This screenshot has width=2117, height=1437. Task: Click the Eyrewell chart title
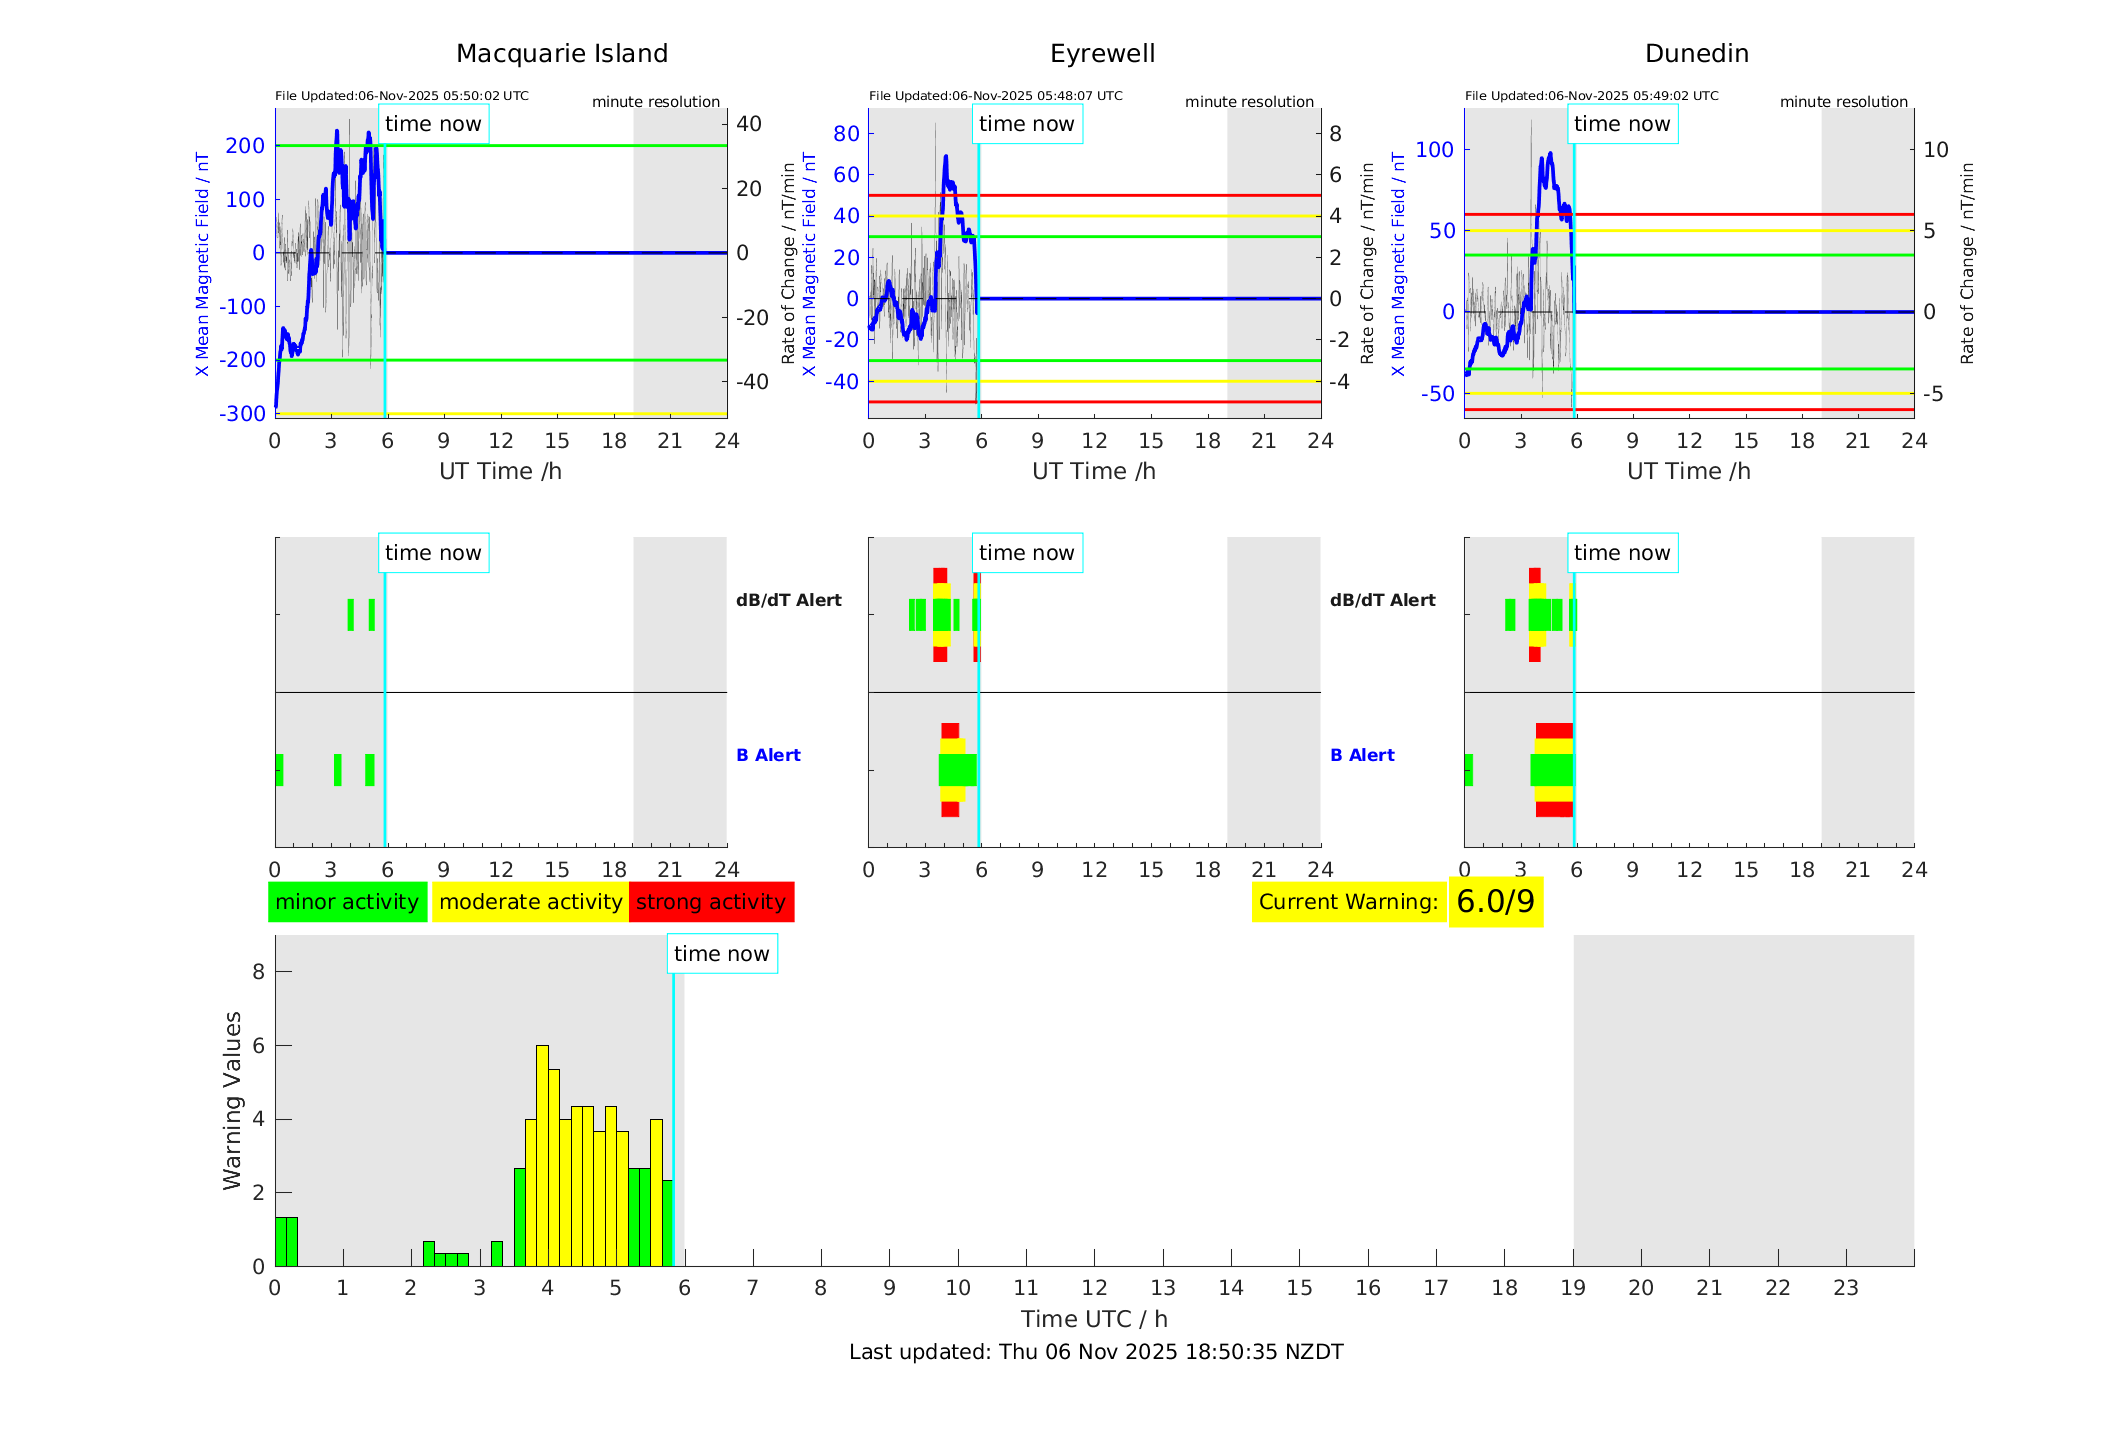tap(1102, 53)
